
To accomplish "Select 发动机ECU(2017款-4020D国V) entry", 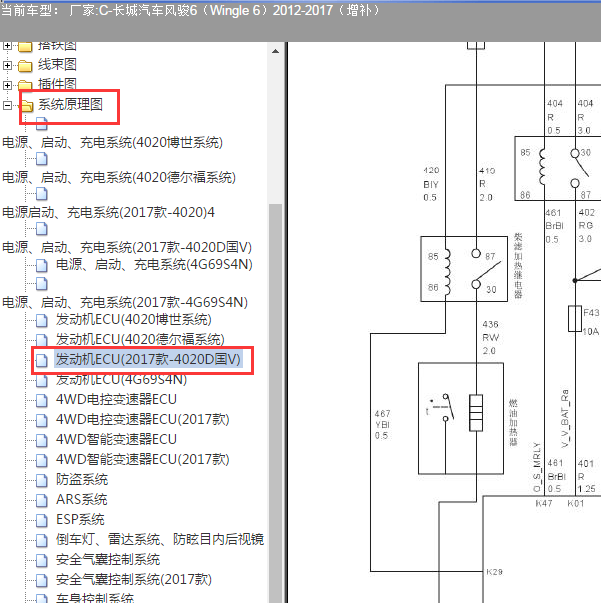I will coord(148,359).
